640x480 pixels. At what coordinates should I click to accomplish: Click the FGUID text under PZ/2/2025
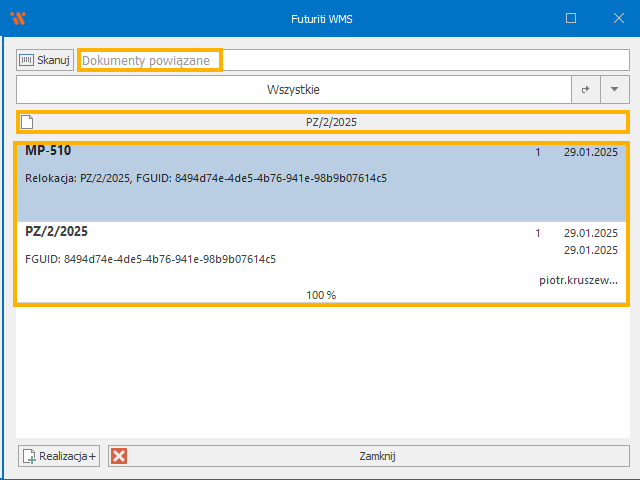[150, 259]
